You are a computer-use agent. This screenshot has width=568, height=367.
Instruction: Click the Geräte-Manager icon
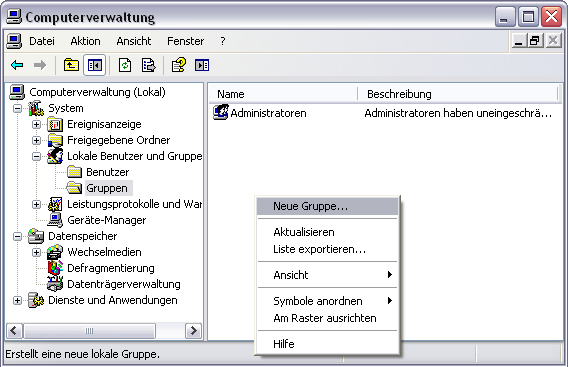tap(55, 220)
